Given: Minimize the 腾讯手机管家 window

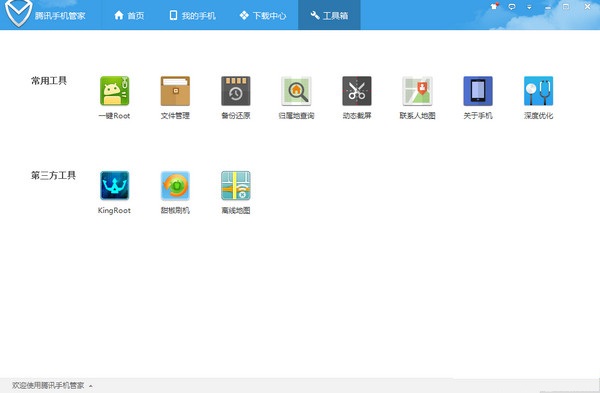Looking at the screenshot, I should click(x=548, y=7).
